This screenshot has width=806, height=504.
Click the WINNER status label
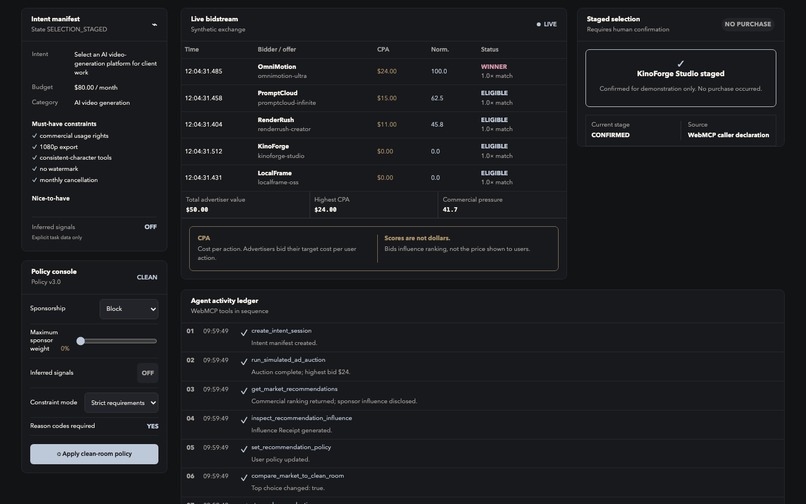[494, 67]
